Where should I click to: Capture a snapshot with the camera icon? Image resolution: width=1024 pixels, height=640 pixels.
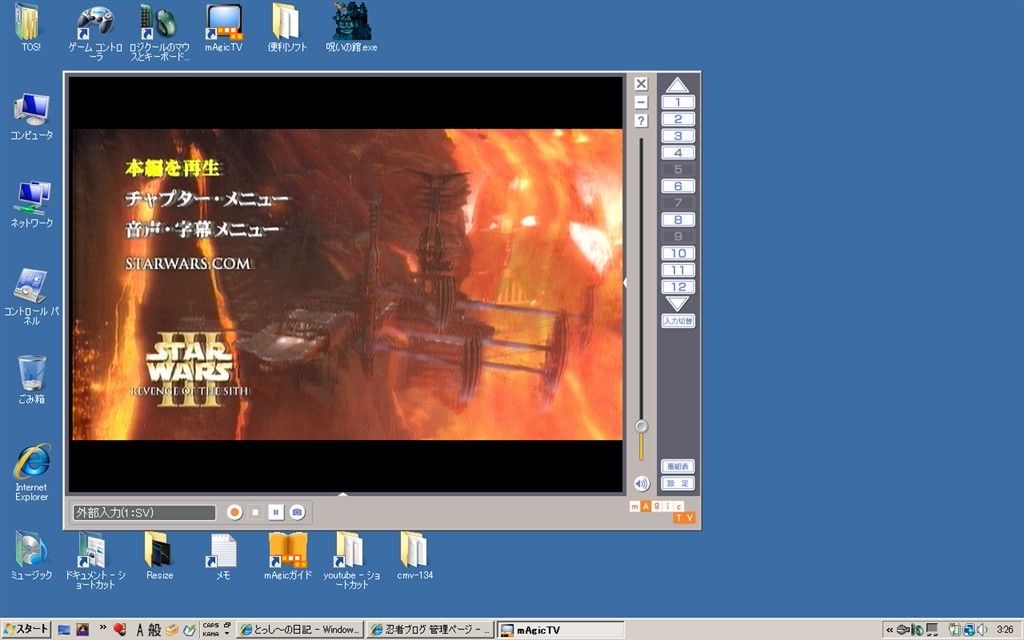[x=297, y=513]
